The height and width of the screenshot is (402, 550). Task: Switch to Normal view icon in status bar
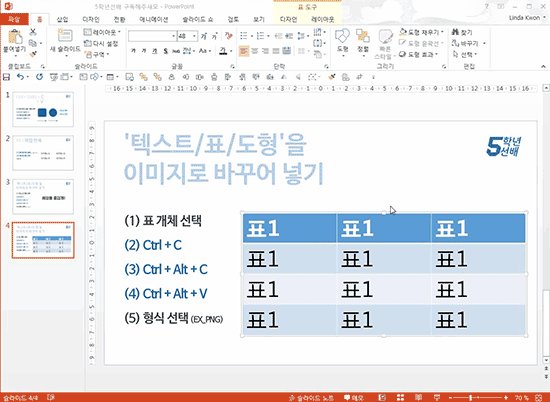[x=382, y=397]
